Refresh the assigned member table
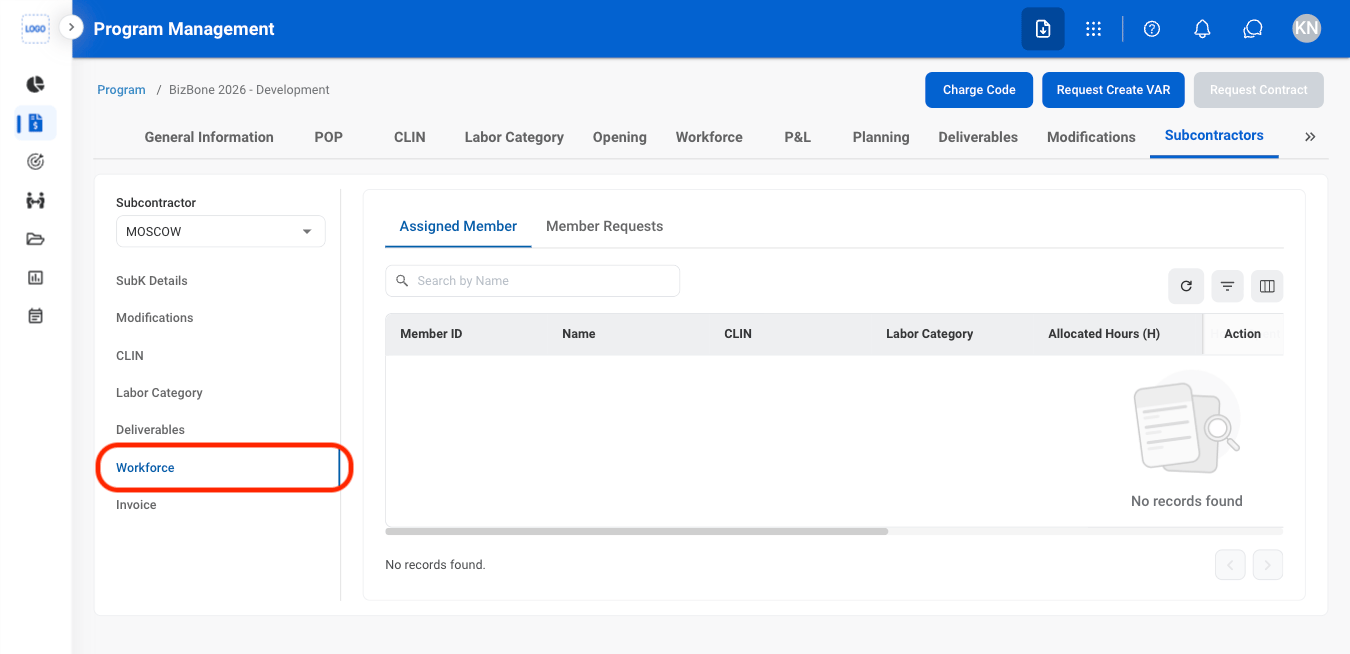The image size is (1350, 654). pos(1186,286)
